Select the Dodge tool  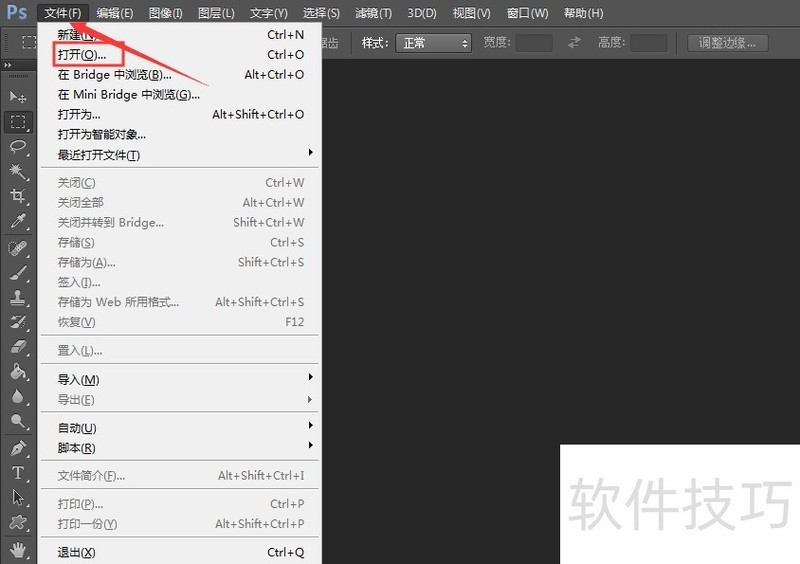coord(18,421)
